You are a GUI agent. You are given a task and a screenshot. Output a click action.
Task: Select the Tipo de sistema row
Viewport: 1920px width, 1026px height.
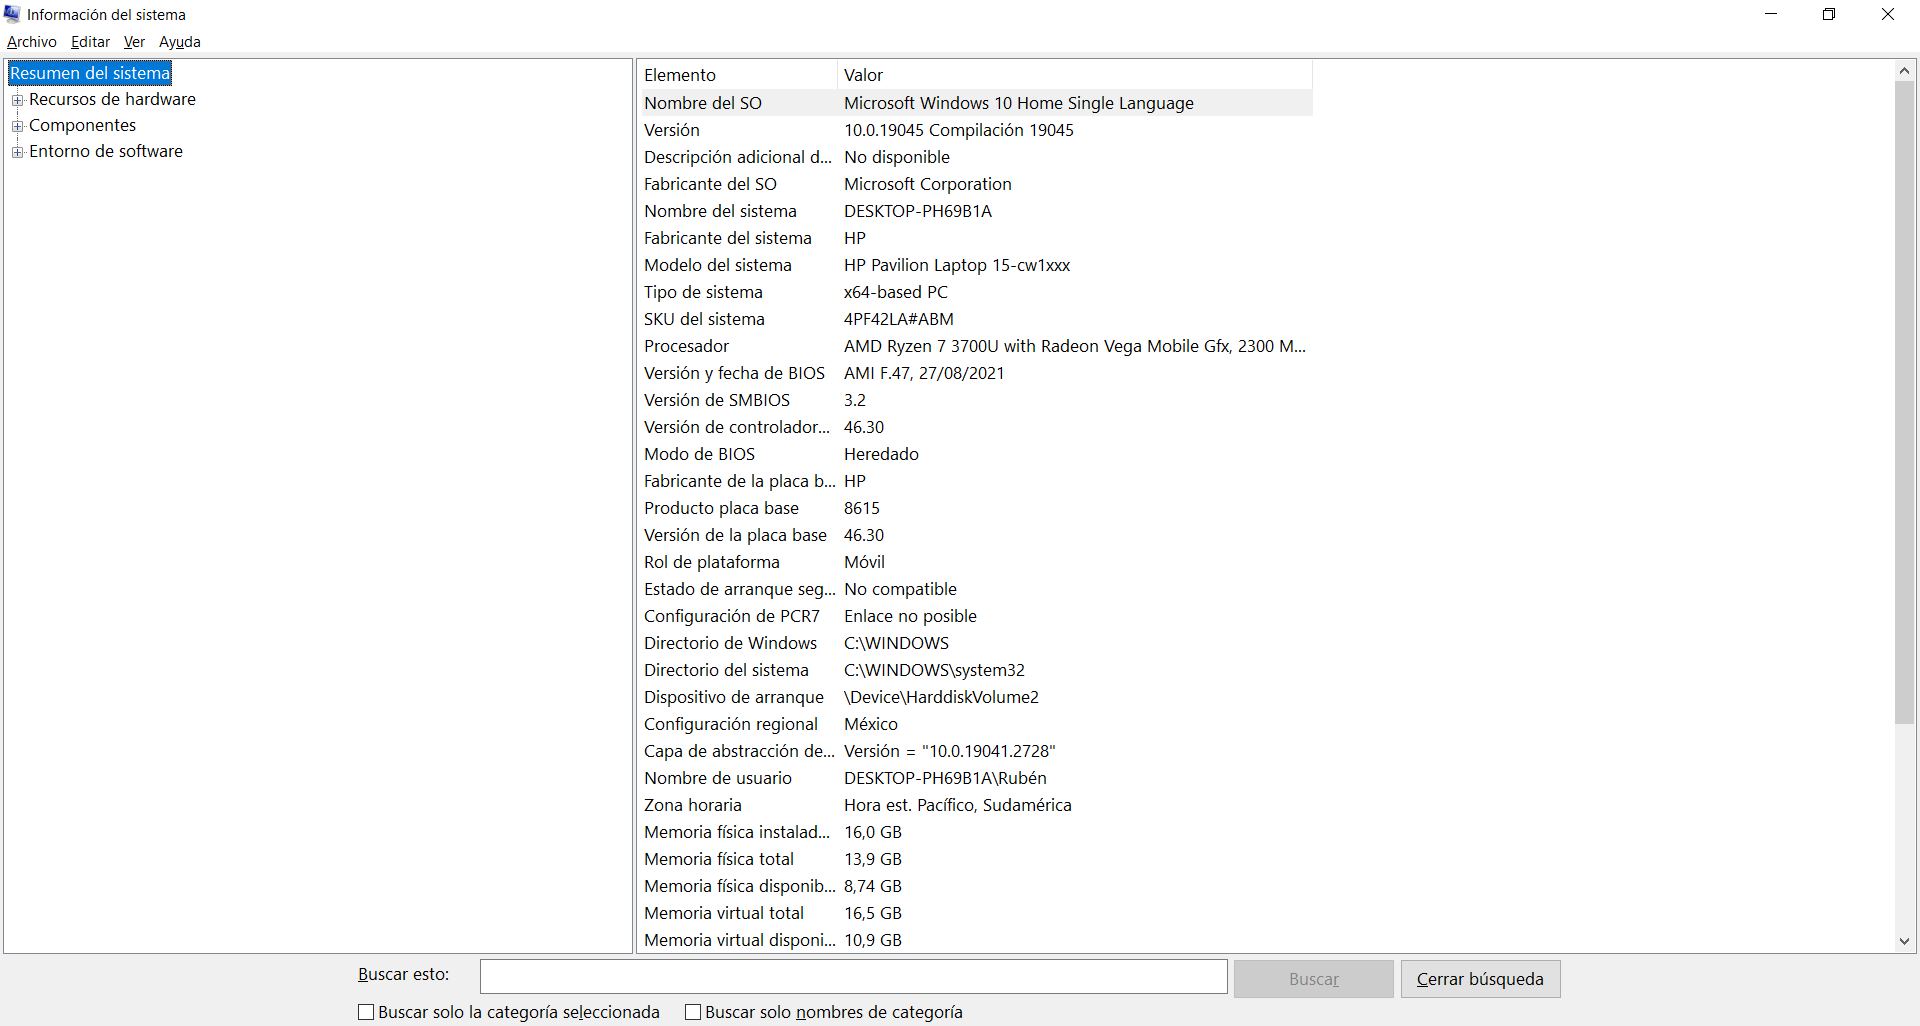[x=976, y=292]
